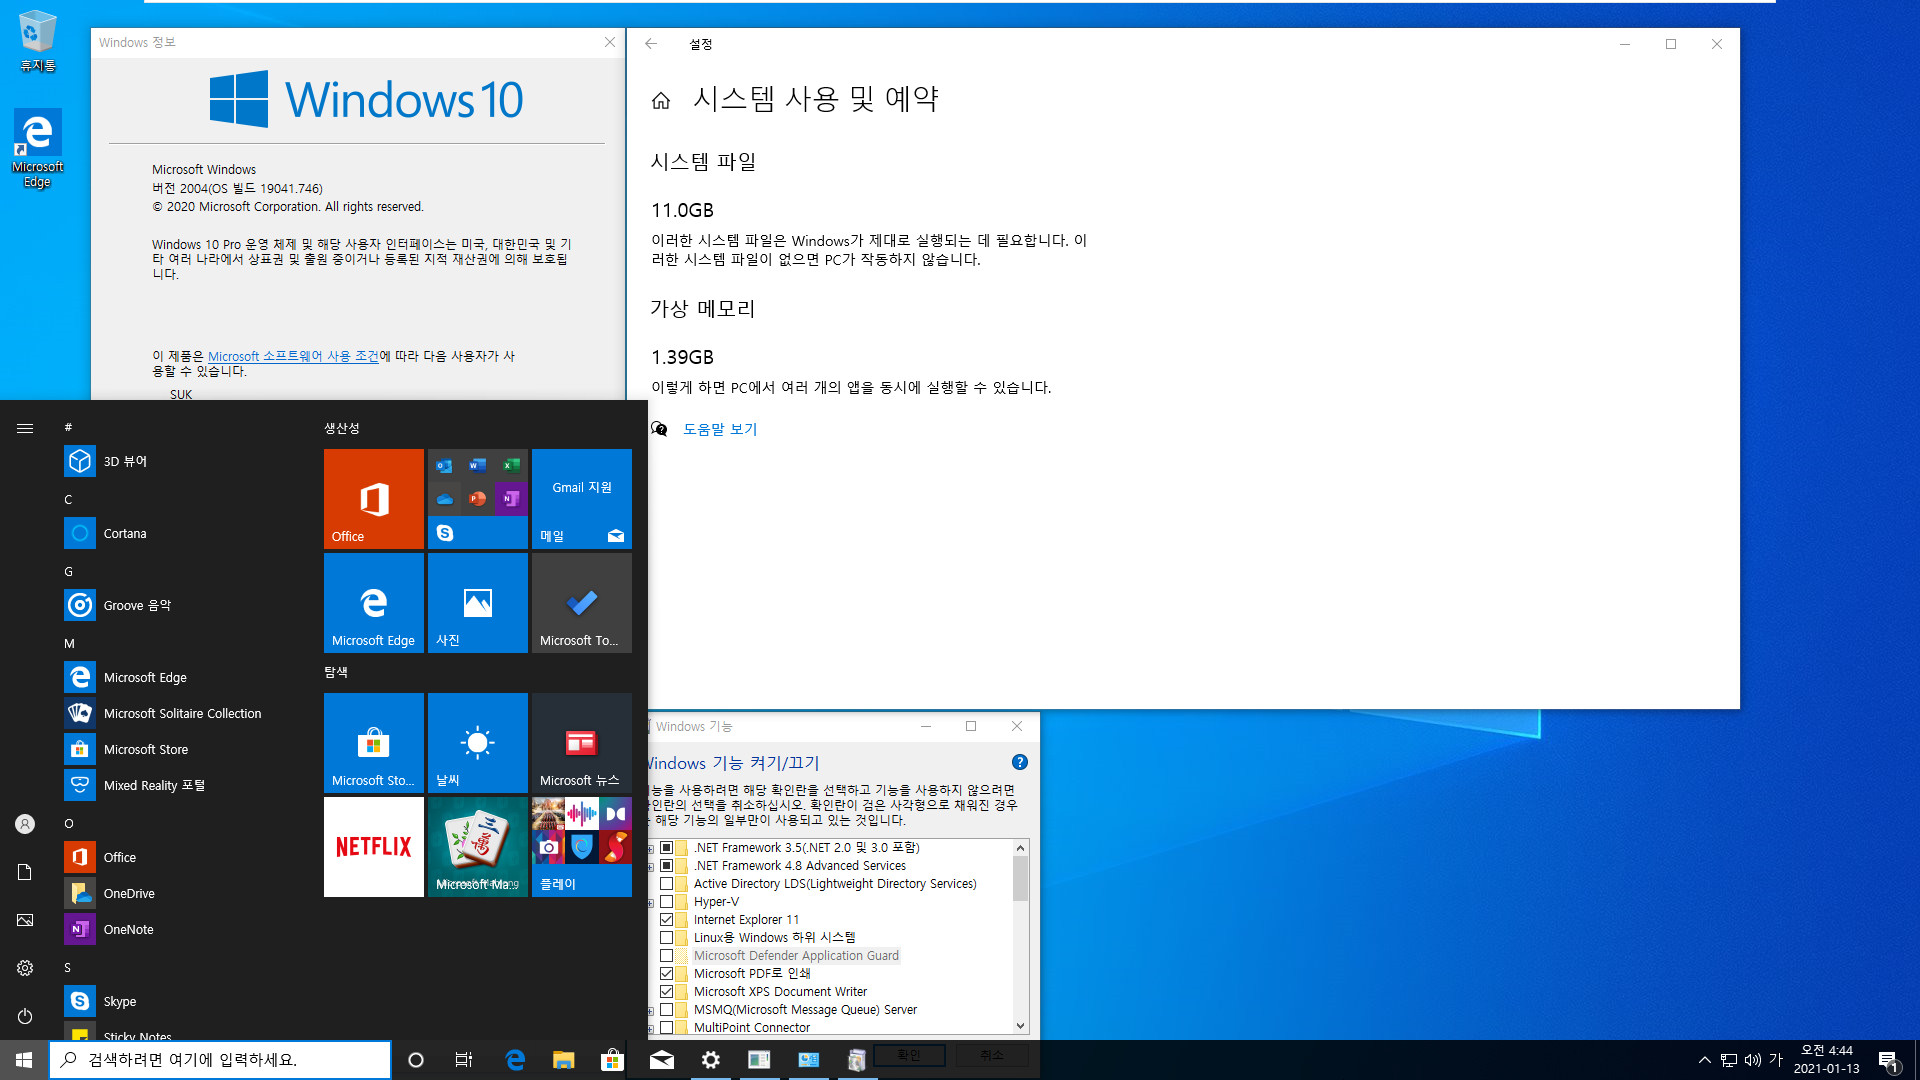Image resolution: width=1920 pixels, height=1080 pixels.
Task: Open the Microsoft 뉴스 tile
Action: coord(582,743)
